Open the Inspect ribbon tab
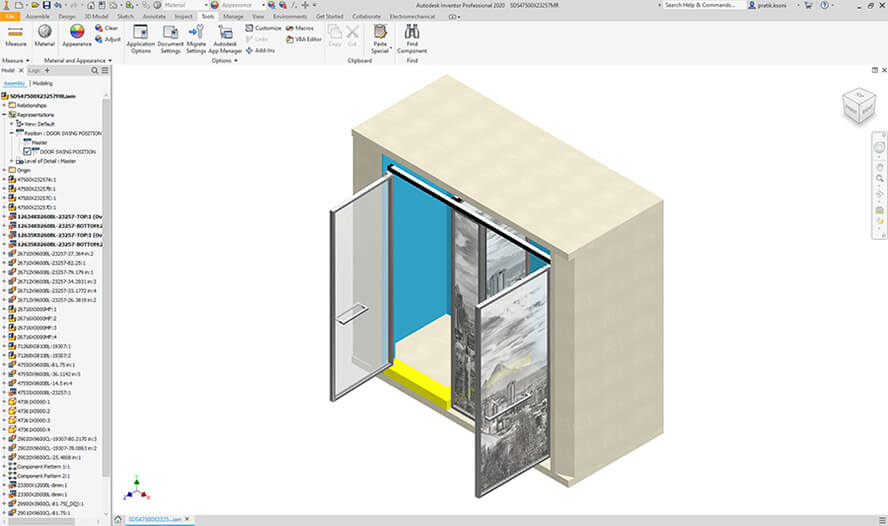Screen dimensions: 888x526 (x=184, y=17)
